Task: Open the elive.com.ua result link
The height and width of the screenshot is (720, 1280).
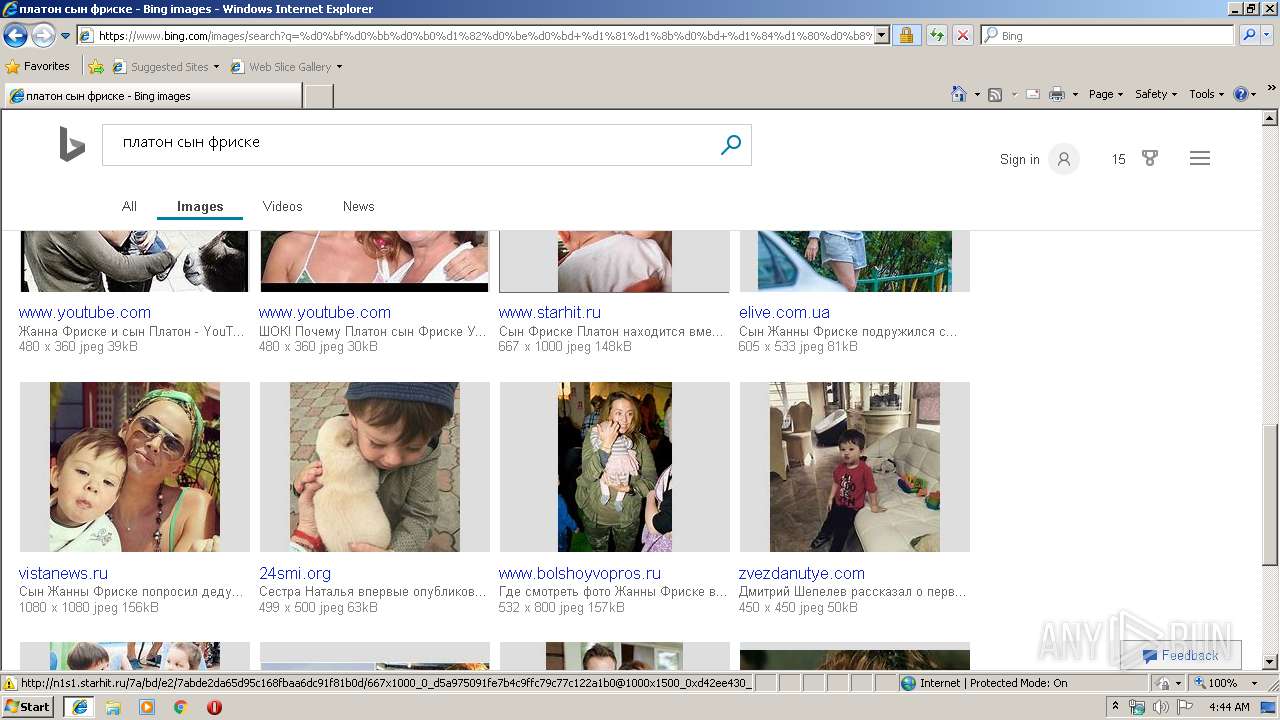Action: click(x=784, y=312)
